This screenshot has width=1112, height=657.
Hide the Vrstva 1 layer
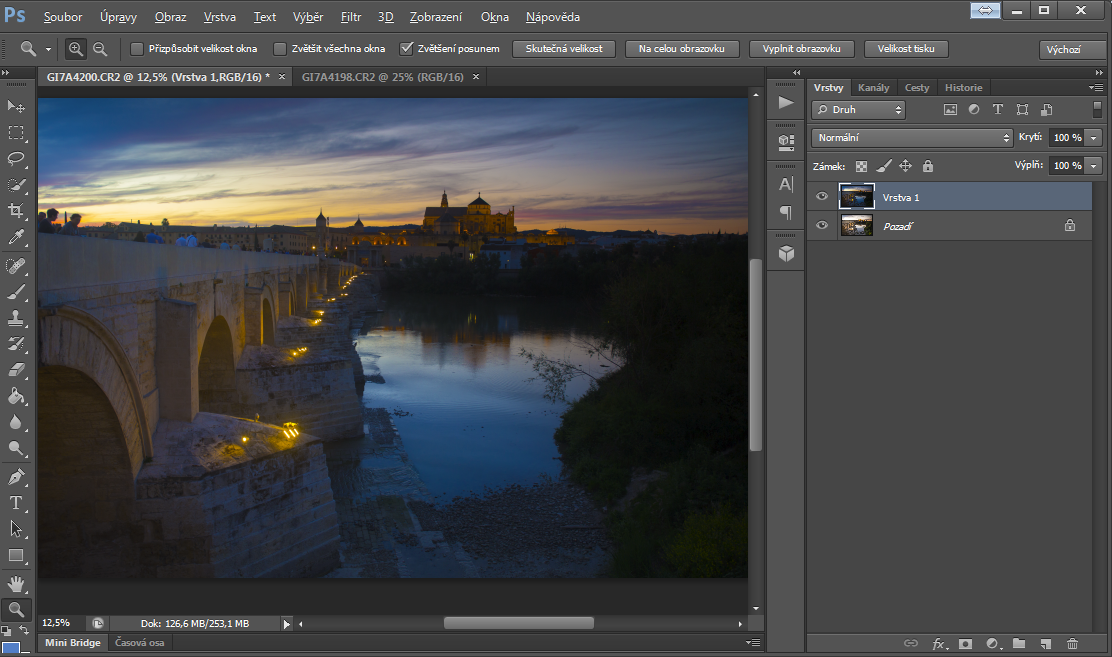tap(822, 197)
